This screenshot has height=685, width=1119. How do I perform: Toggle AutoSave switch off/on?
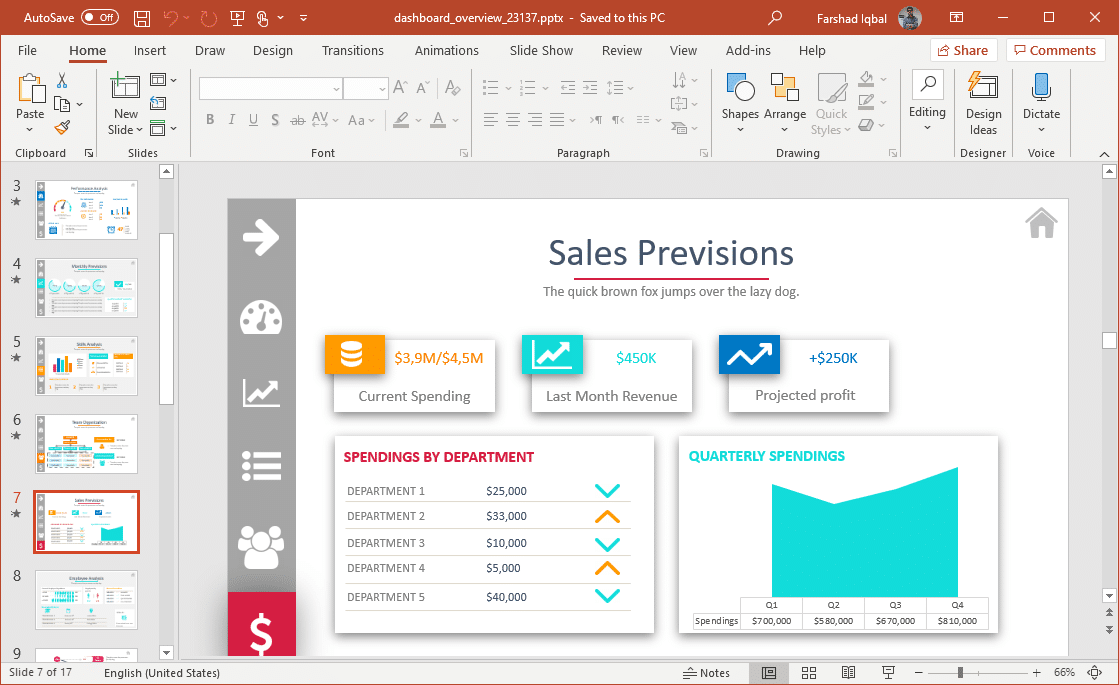(100, 18)
